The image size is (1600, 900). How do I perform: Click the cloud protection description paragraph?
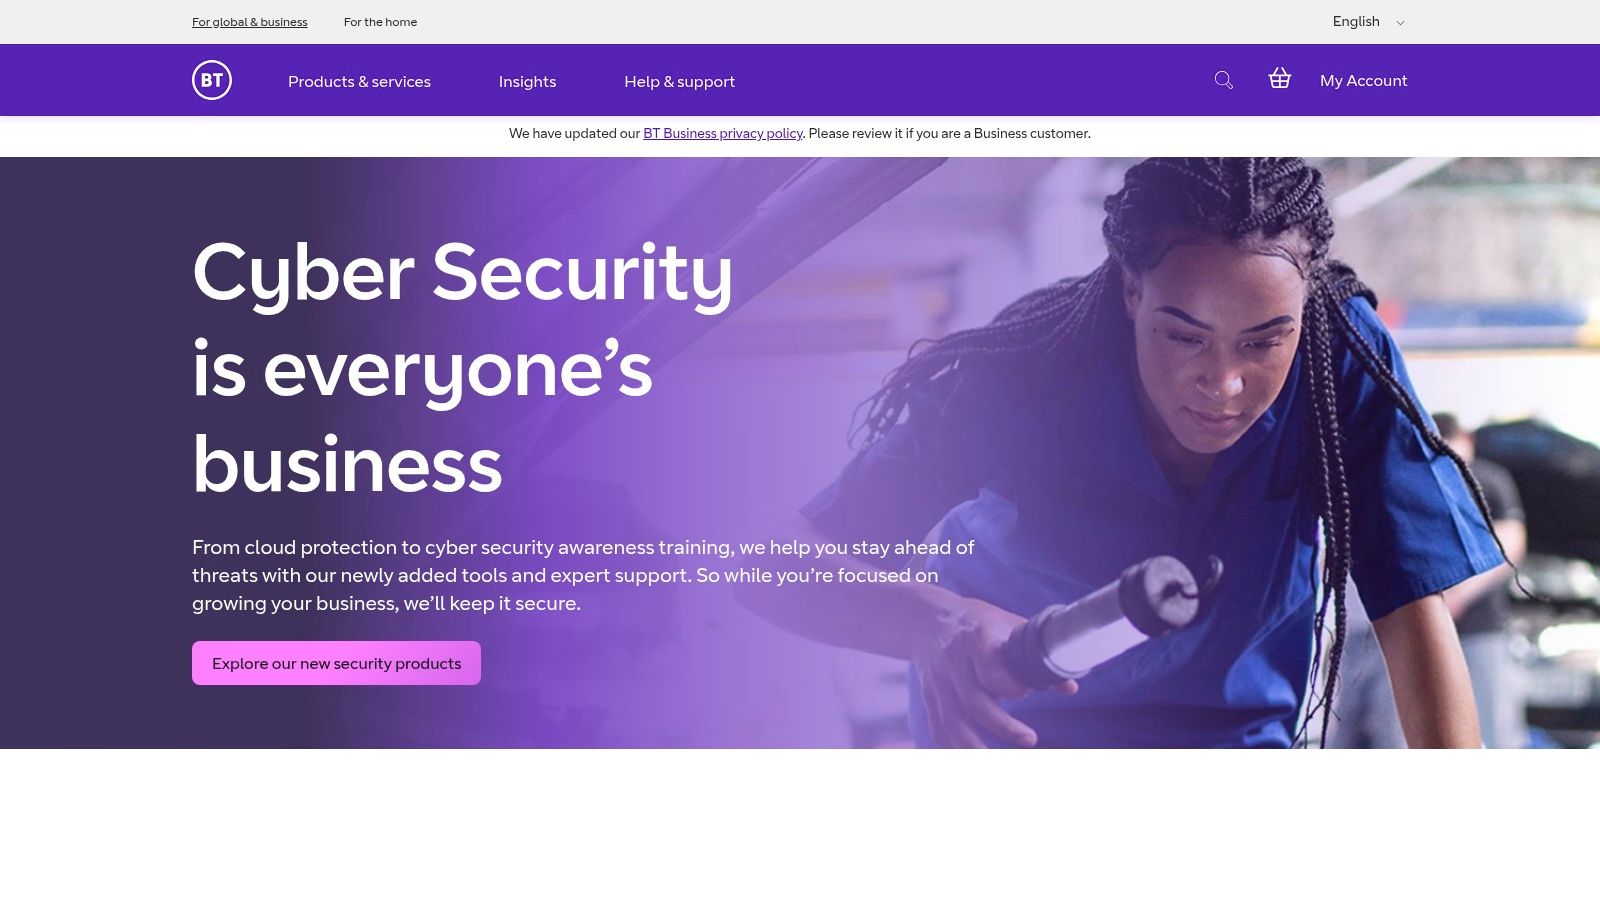(583, 575)
